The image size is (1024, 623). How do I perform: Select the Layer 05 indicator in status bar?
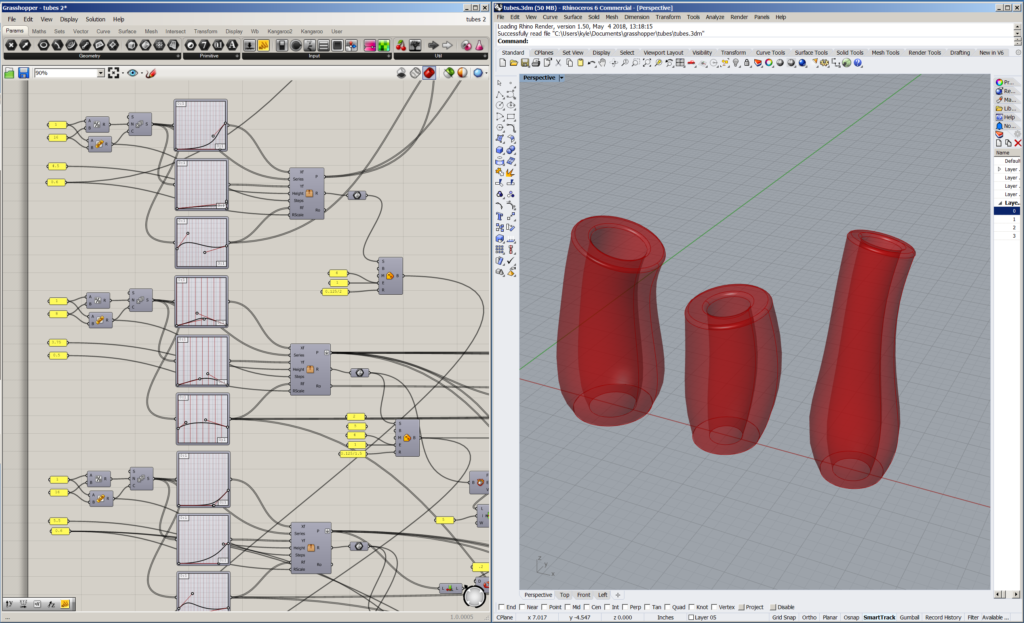[x=703, y=617]
